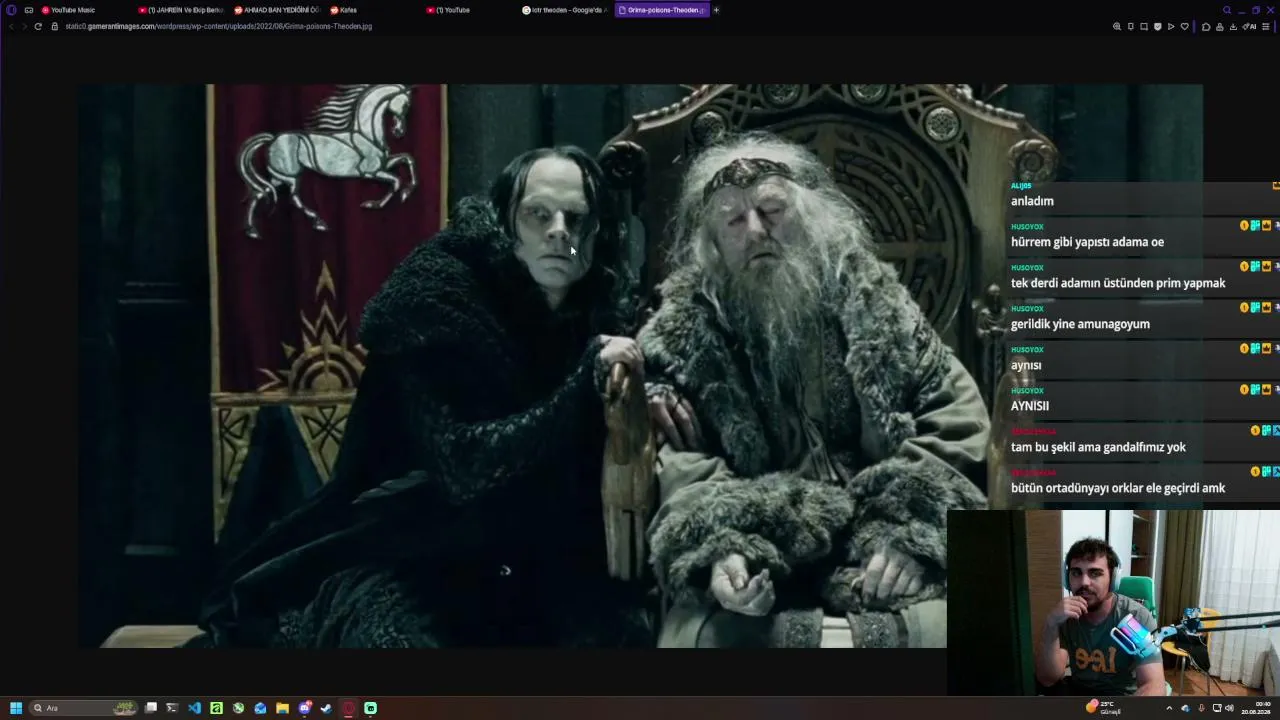Go back to the previous page

[x=11, y=26]
